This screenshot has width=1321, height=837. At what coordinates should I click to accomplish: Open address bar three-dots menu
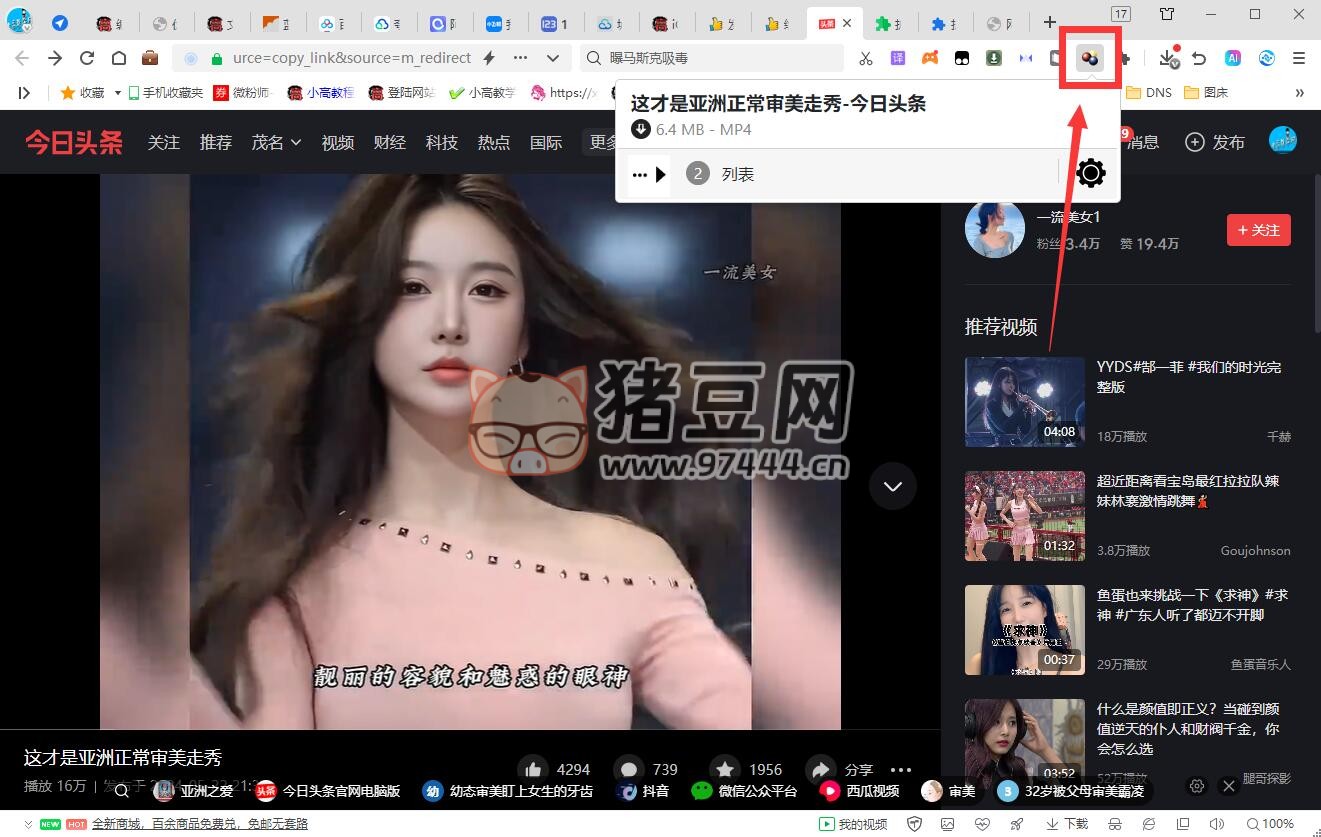click(x=521, y=58)
